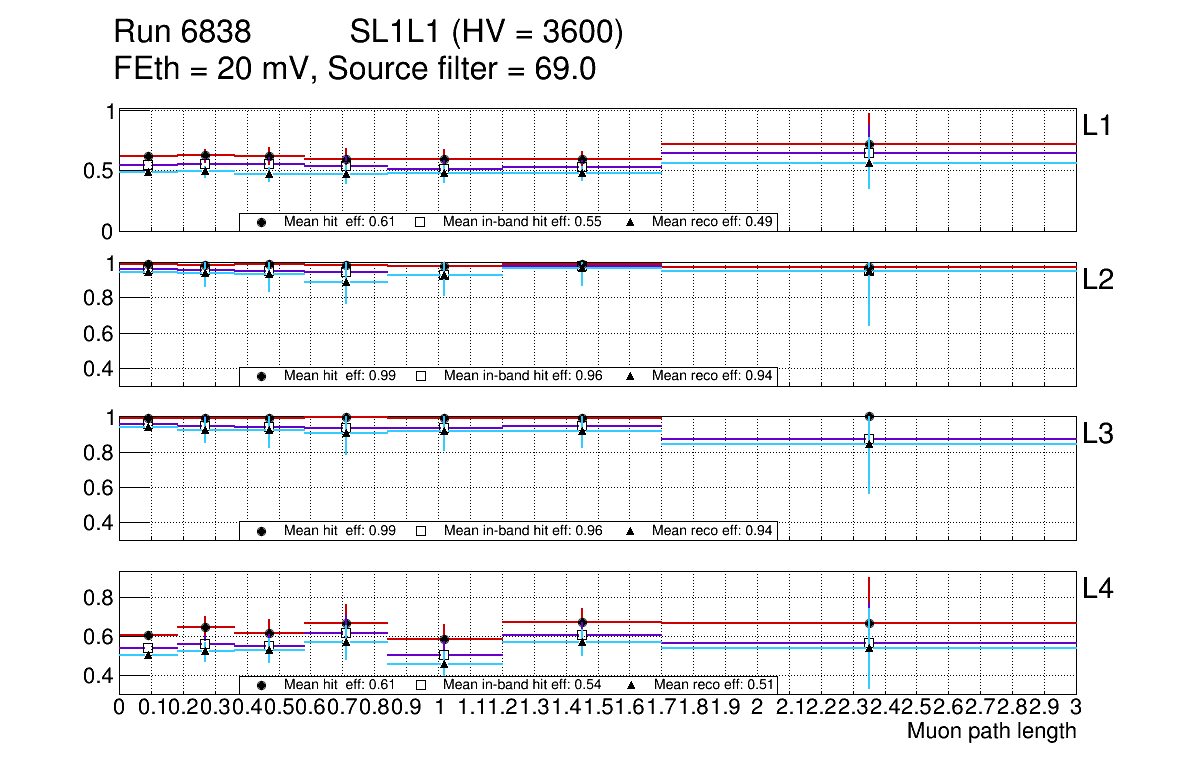This screenshot has height=772, width=1196.
Task: Click the filled circle marker in L2 legend
Action: 261,376
